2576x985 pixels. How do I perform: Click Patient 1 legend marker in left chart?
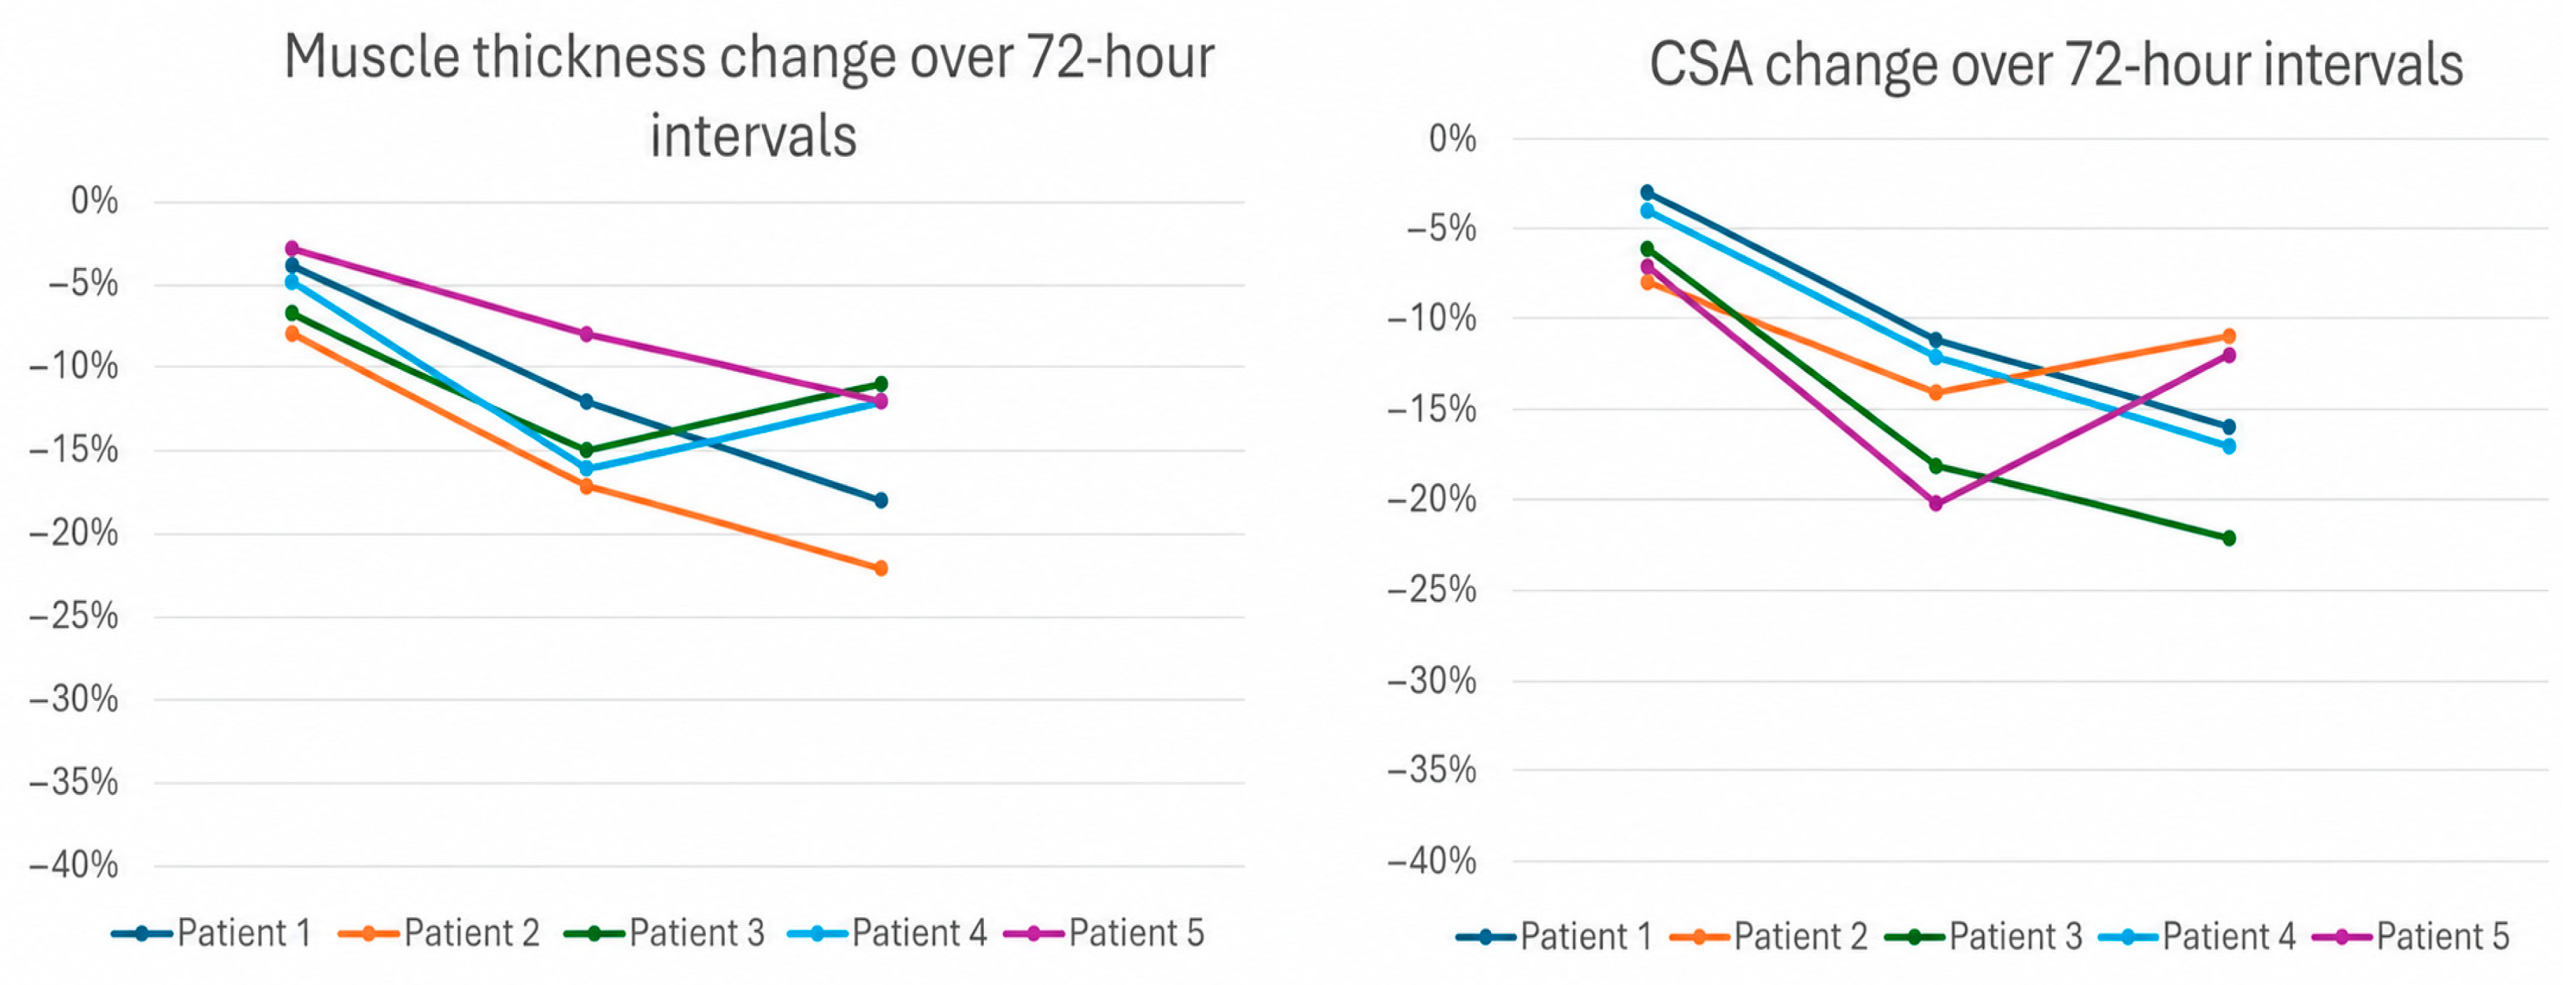tap(141, 934)
